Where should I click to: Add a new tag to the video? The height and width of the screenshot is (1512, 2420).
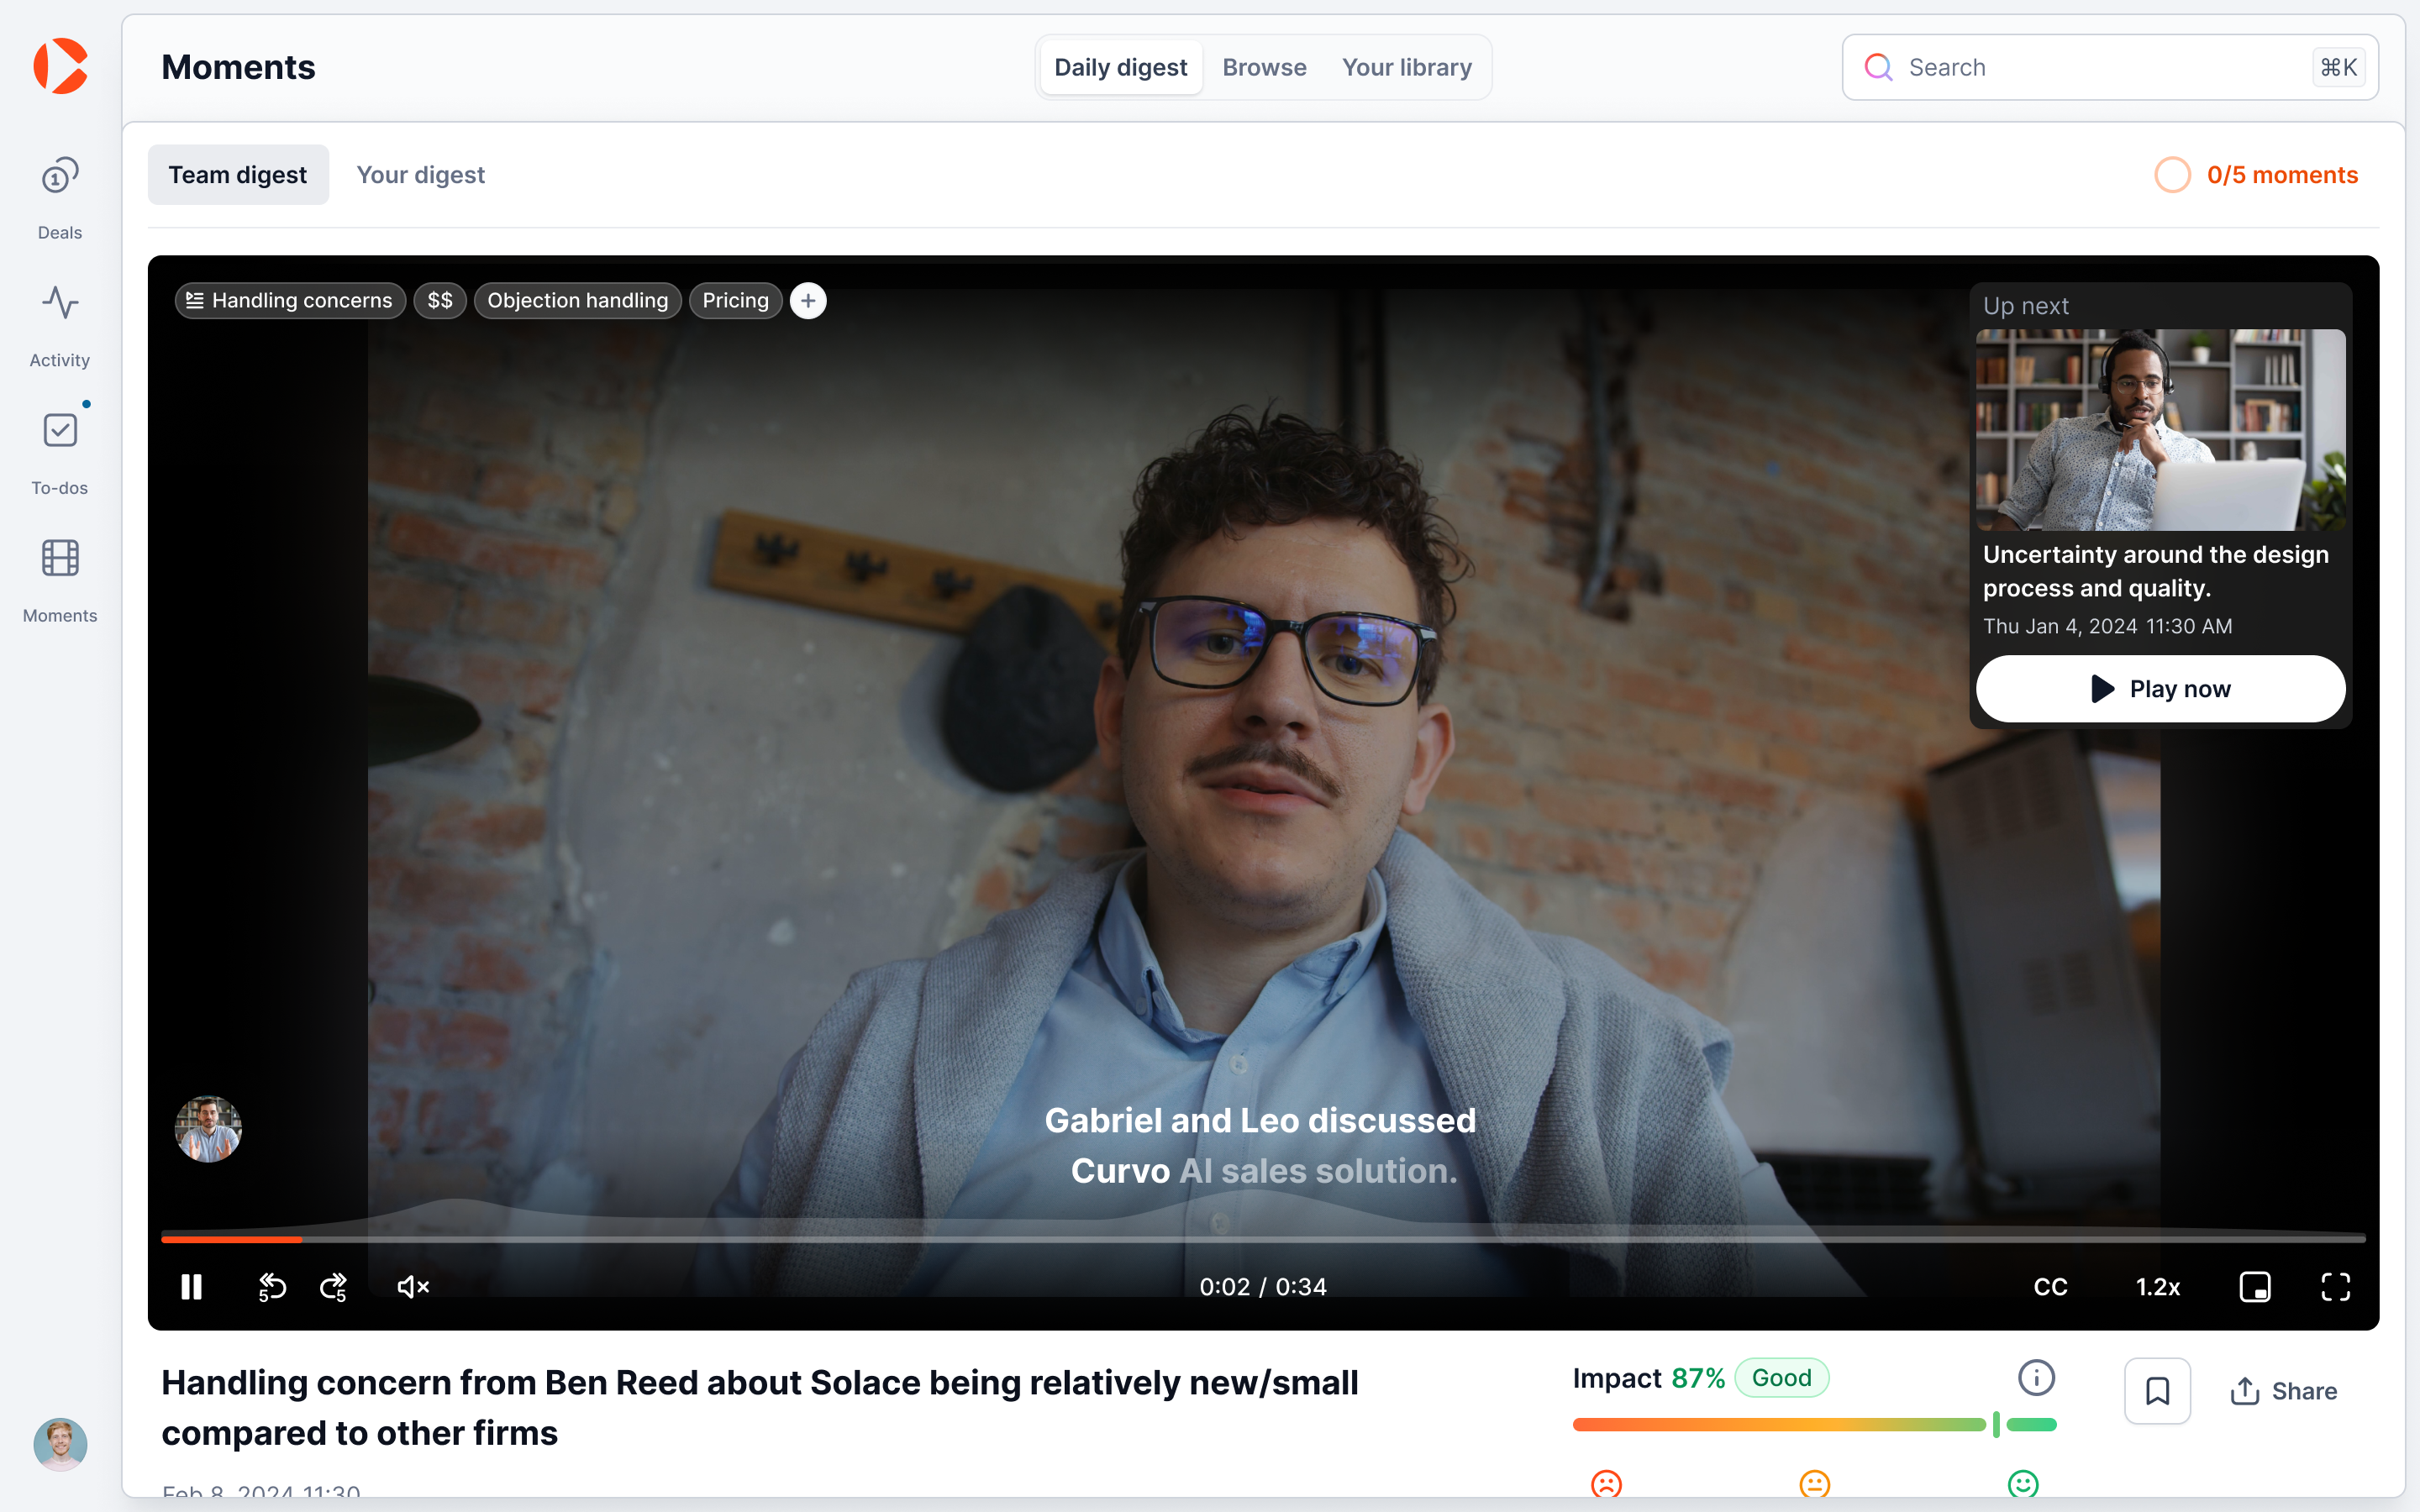tap(808, 300)
